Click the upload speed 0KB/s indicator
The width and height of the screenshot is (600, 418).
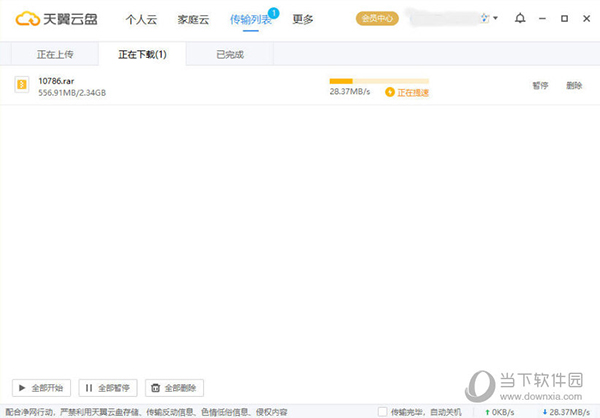[x=500, y=412]
